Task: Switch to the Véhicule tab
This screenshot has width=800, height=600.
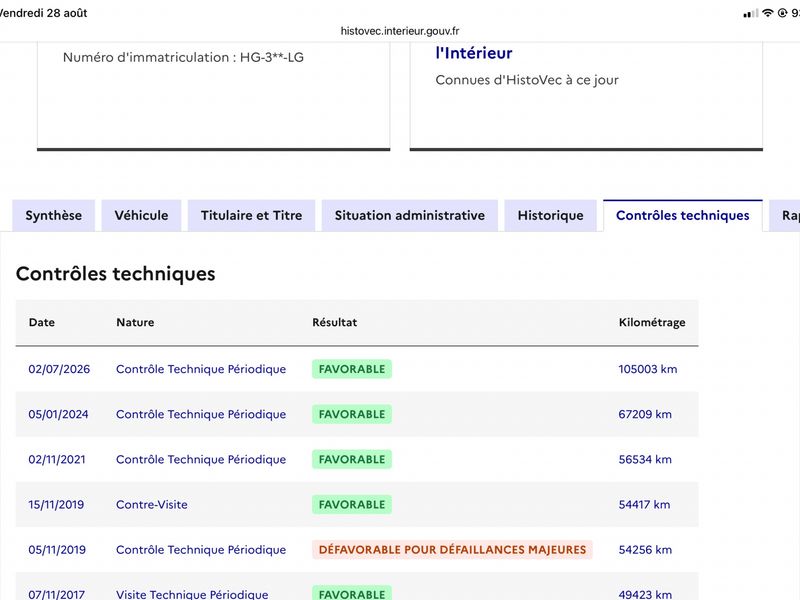Action: click(x=141, y=215)
